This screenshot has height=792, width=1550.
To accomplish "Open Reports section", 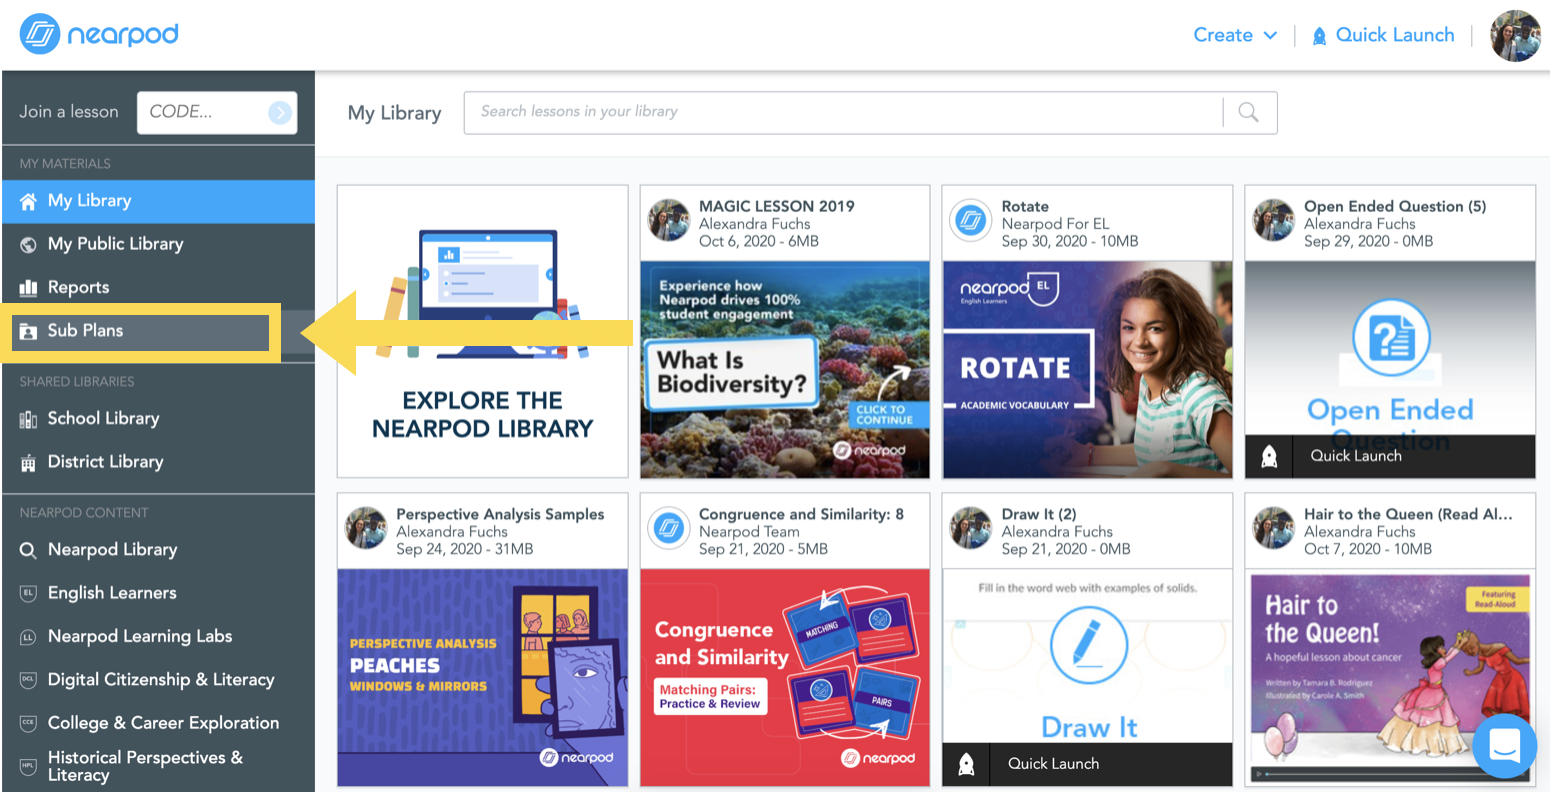I will tap(78, 288).
